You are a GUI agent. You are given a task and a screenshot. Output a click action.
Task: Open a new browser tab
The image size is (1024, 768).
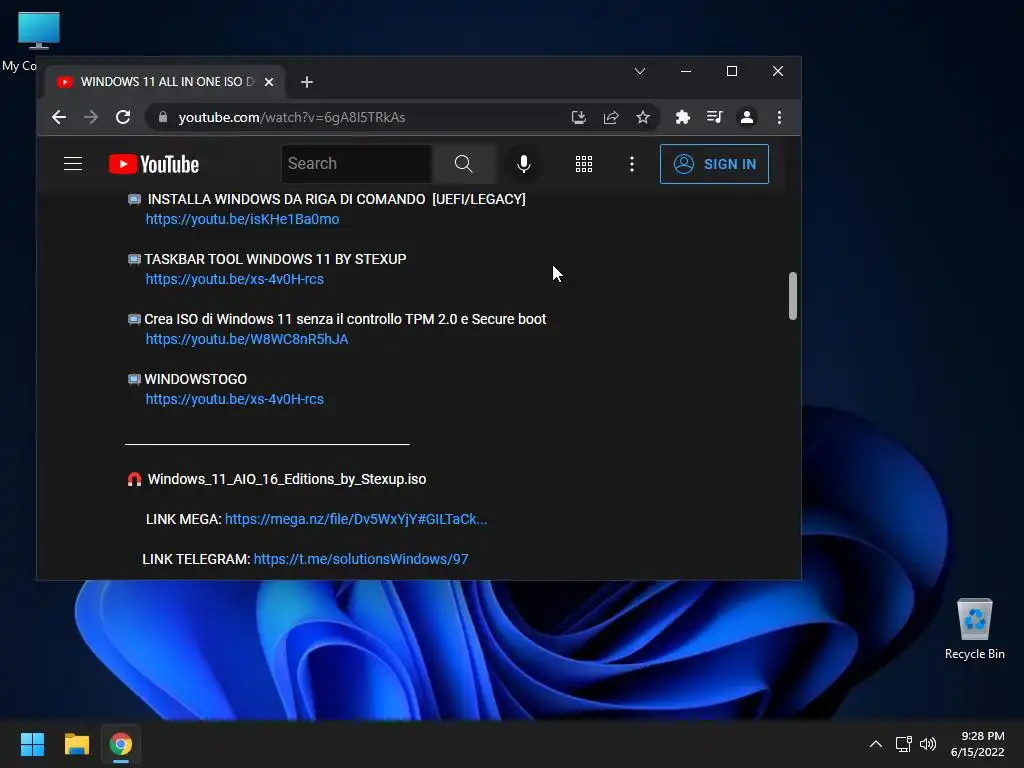(307, 82)
